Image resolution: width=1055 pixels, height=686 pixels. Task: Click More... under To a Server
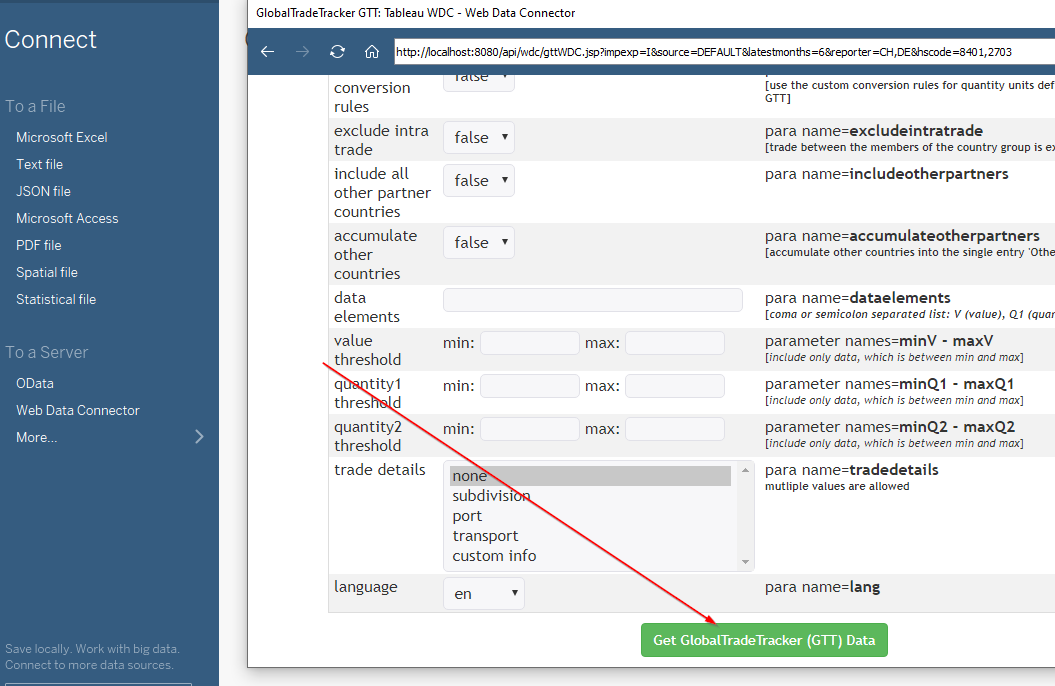pos(37,437)
